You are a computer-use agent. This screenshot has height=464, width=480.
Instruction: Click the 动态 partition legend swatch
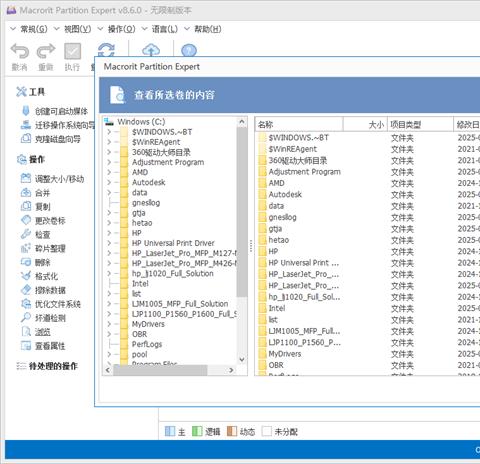(x=232, y=431)
